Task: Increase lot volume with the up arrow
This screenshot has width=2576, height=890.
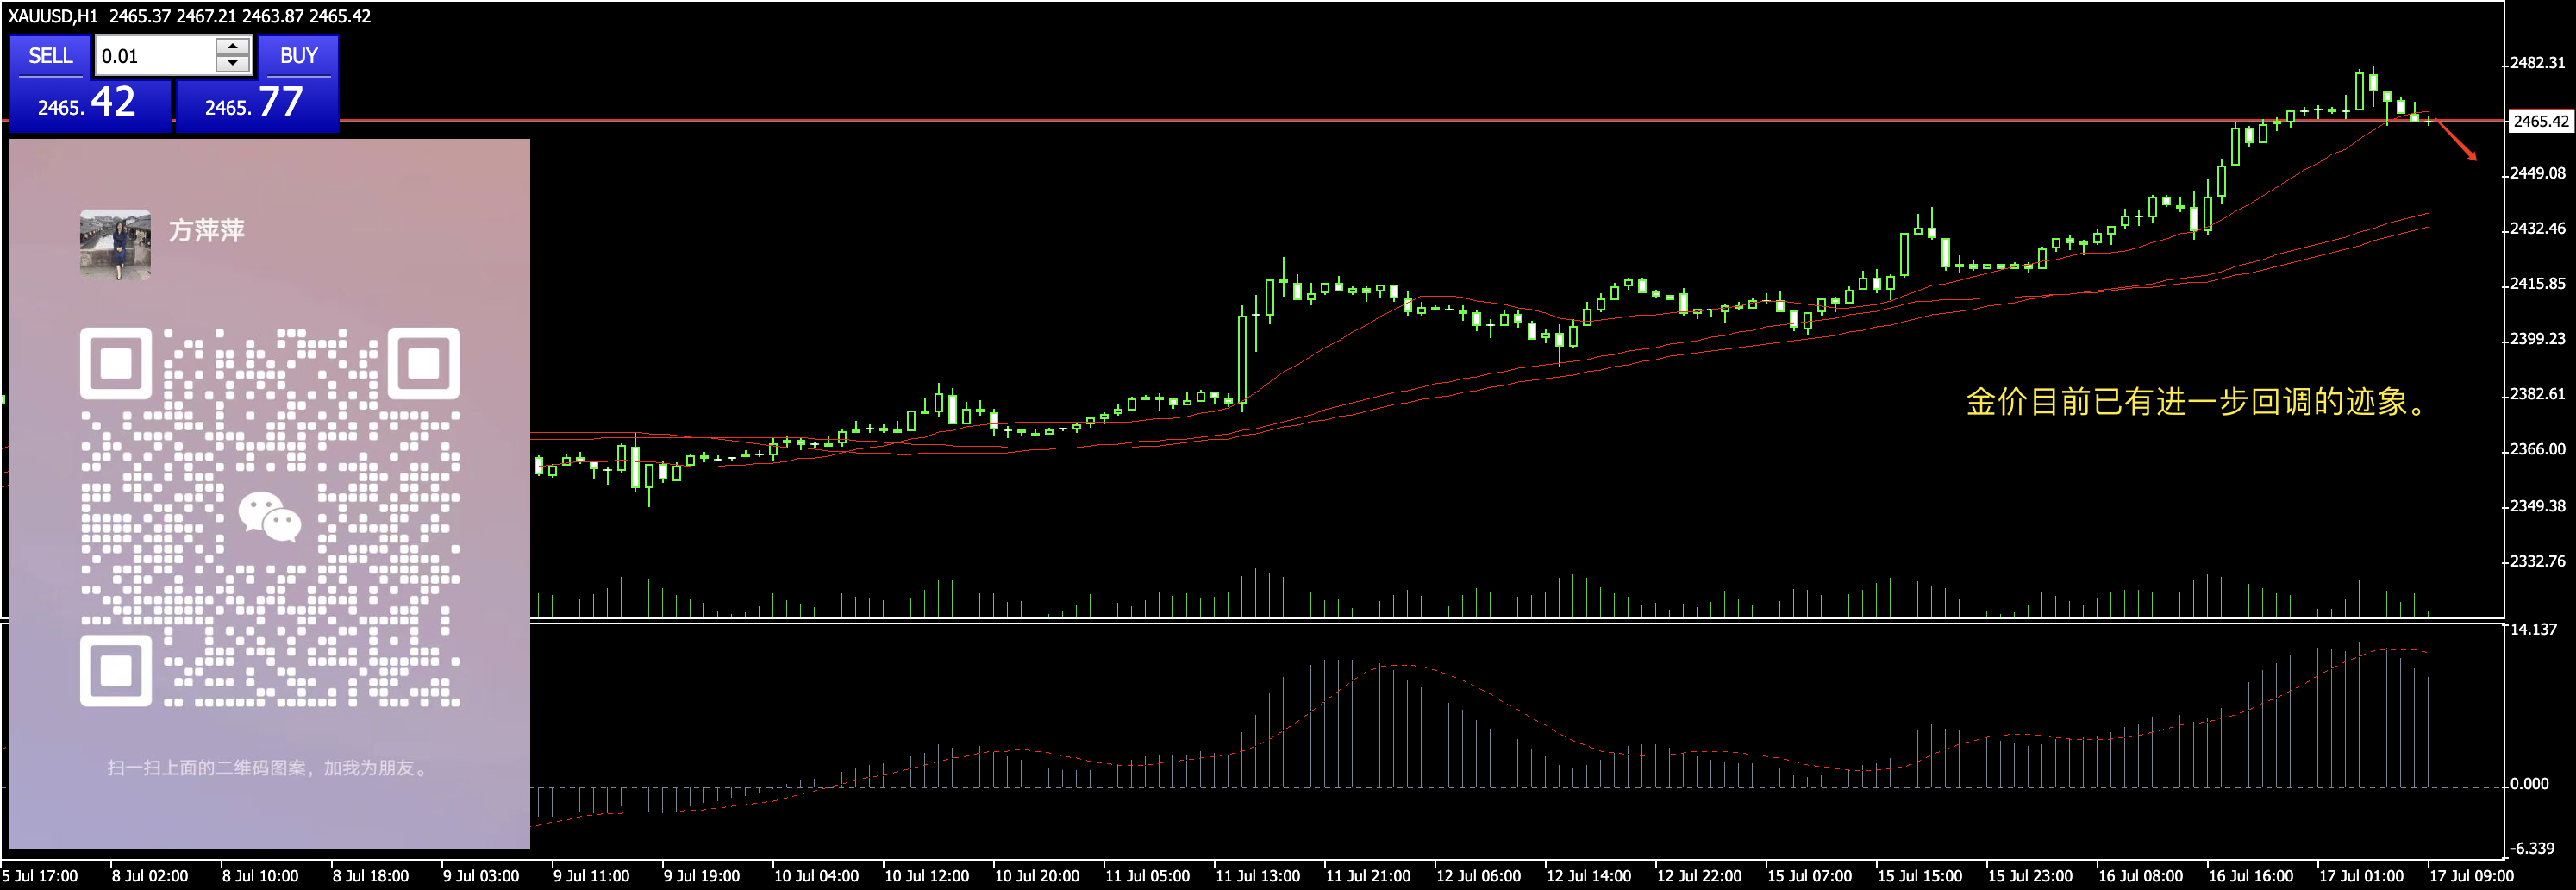Action: tap(233, 46)
